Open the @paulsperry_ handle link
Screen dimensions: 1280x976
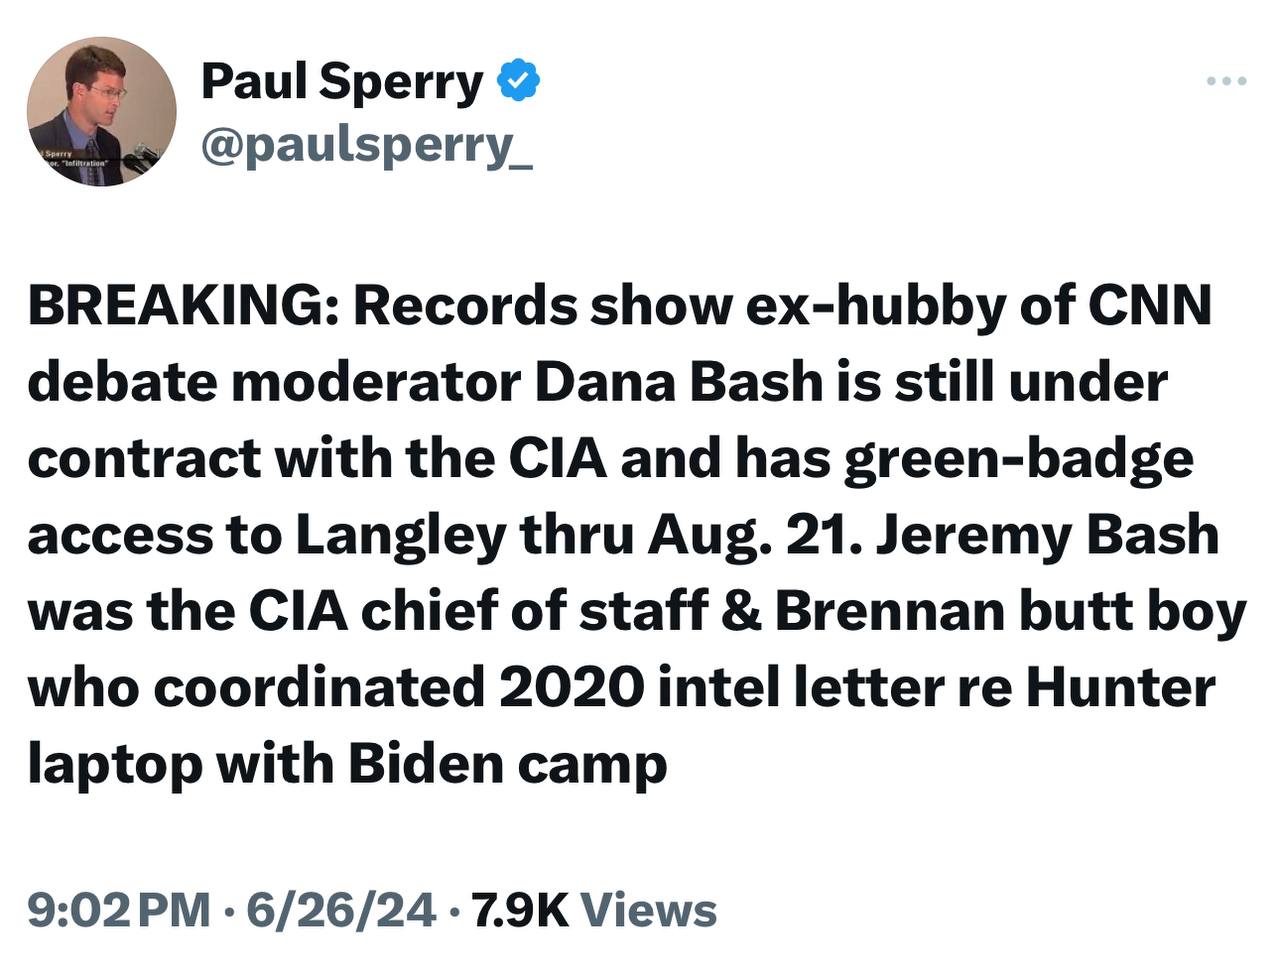(366, 147)
